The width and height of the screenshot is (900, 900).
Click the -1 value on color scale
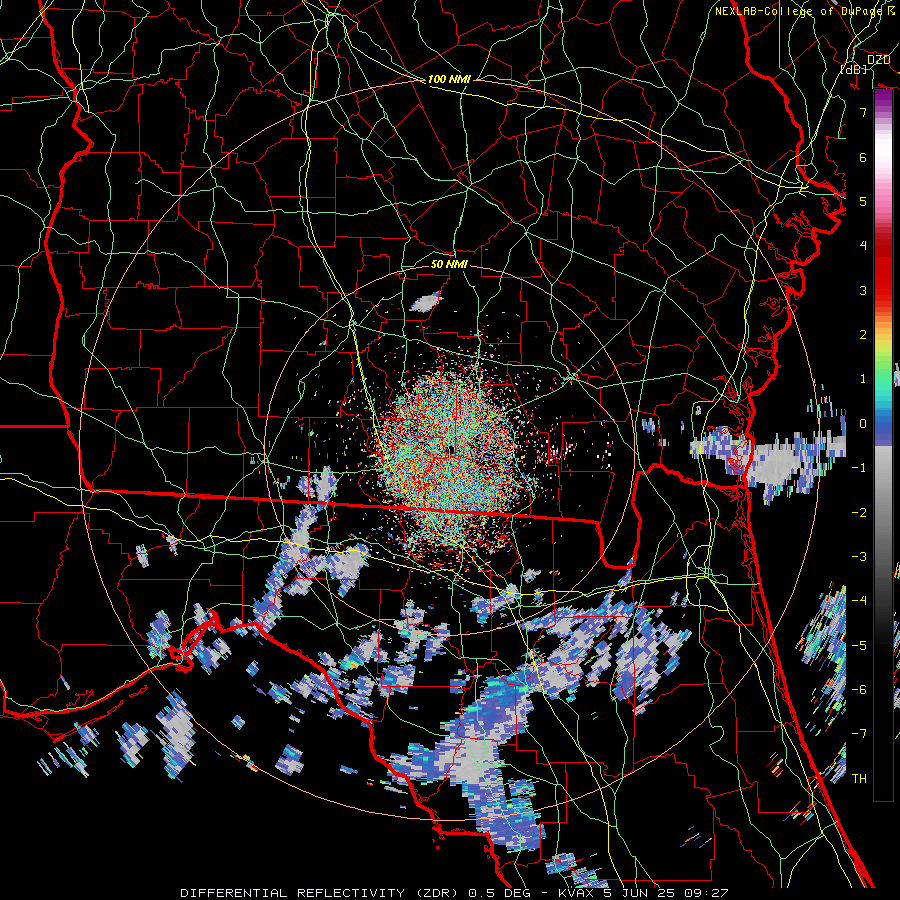pyautogui.click(x=859, y=468)
